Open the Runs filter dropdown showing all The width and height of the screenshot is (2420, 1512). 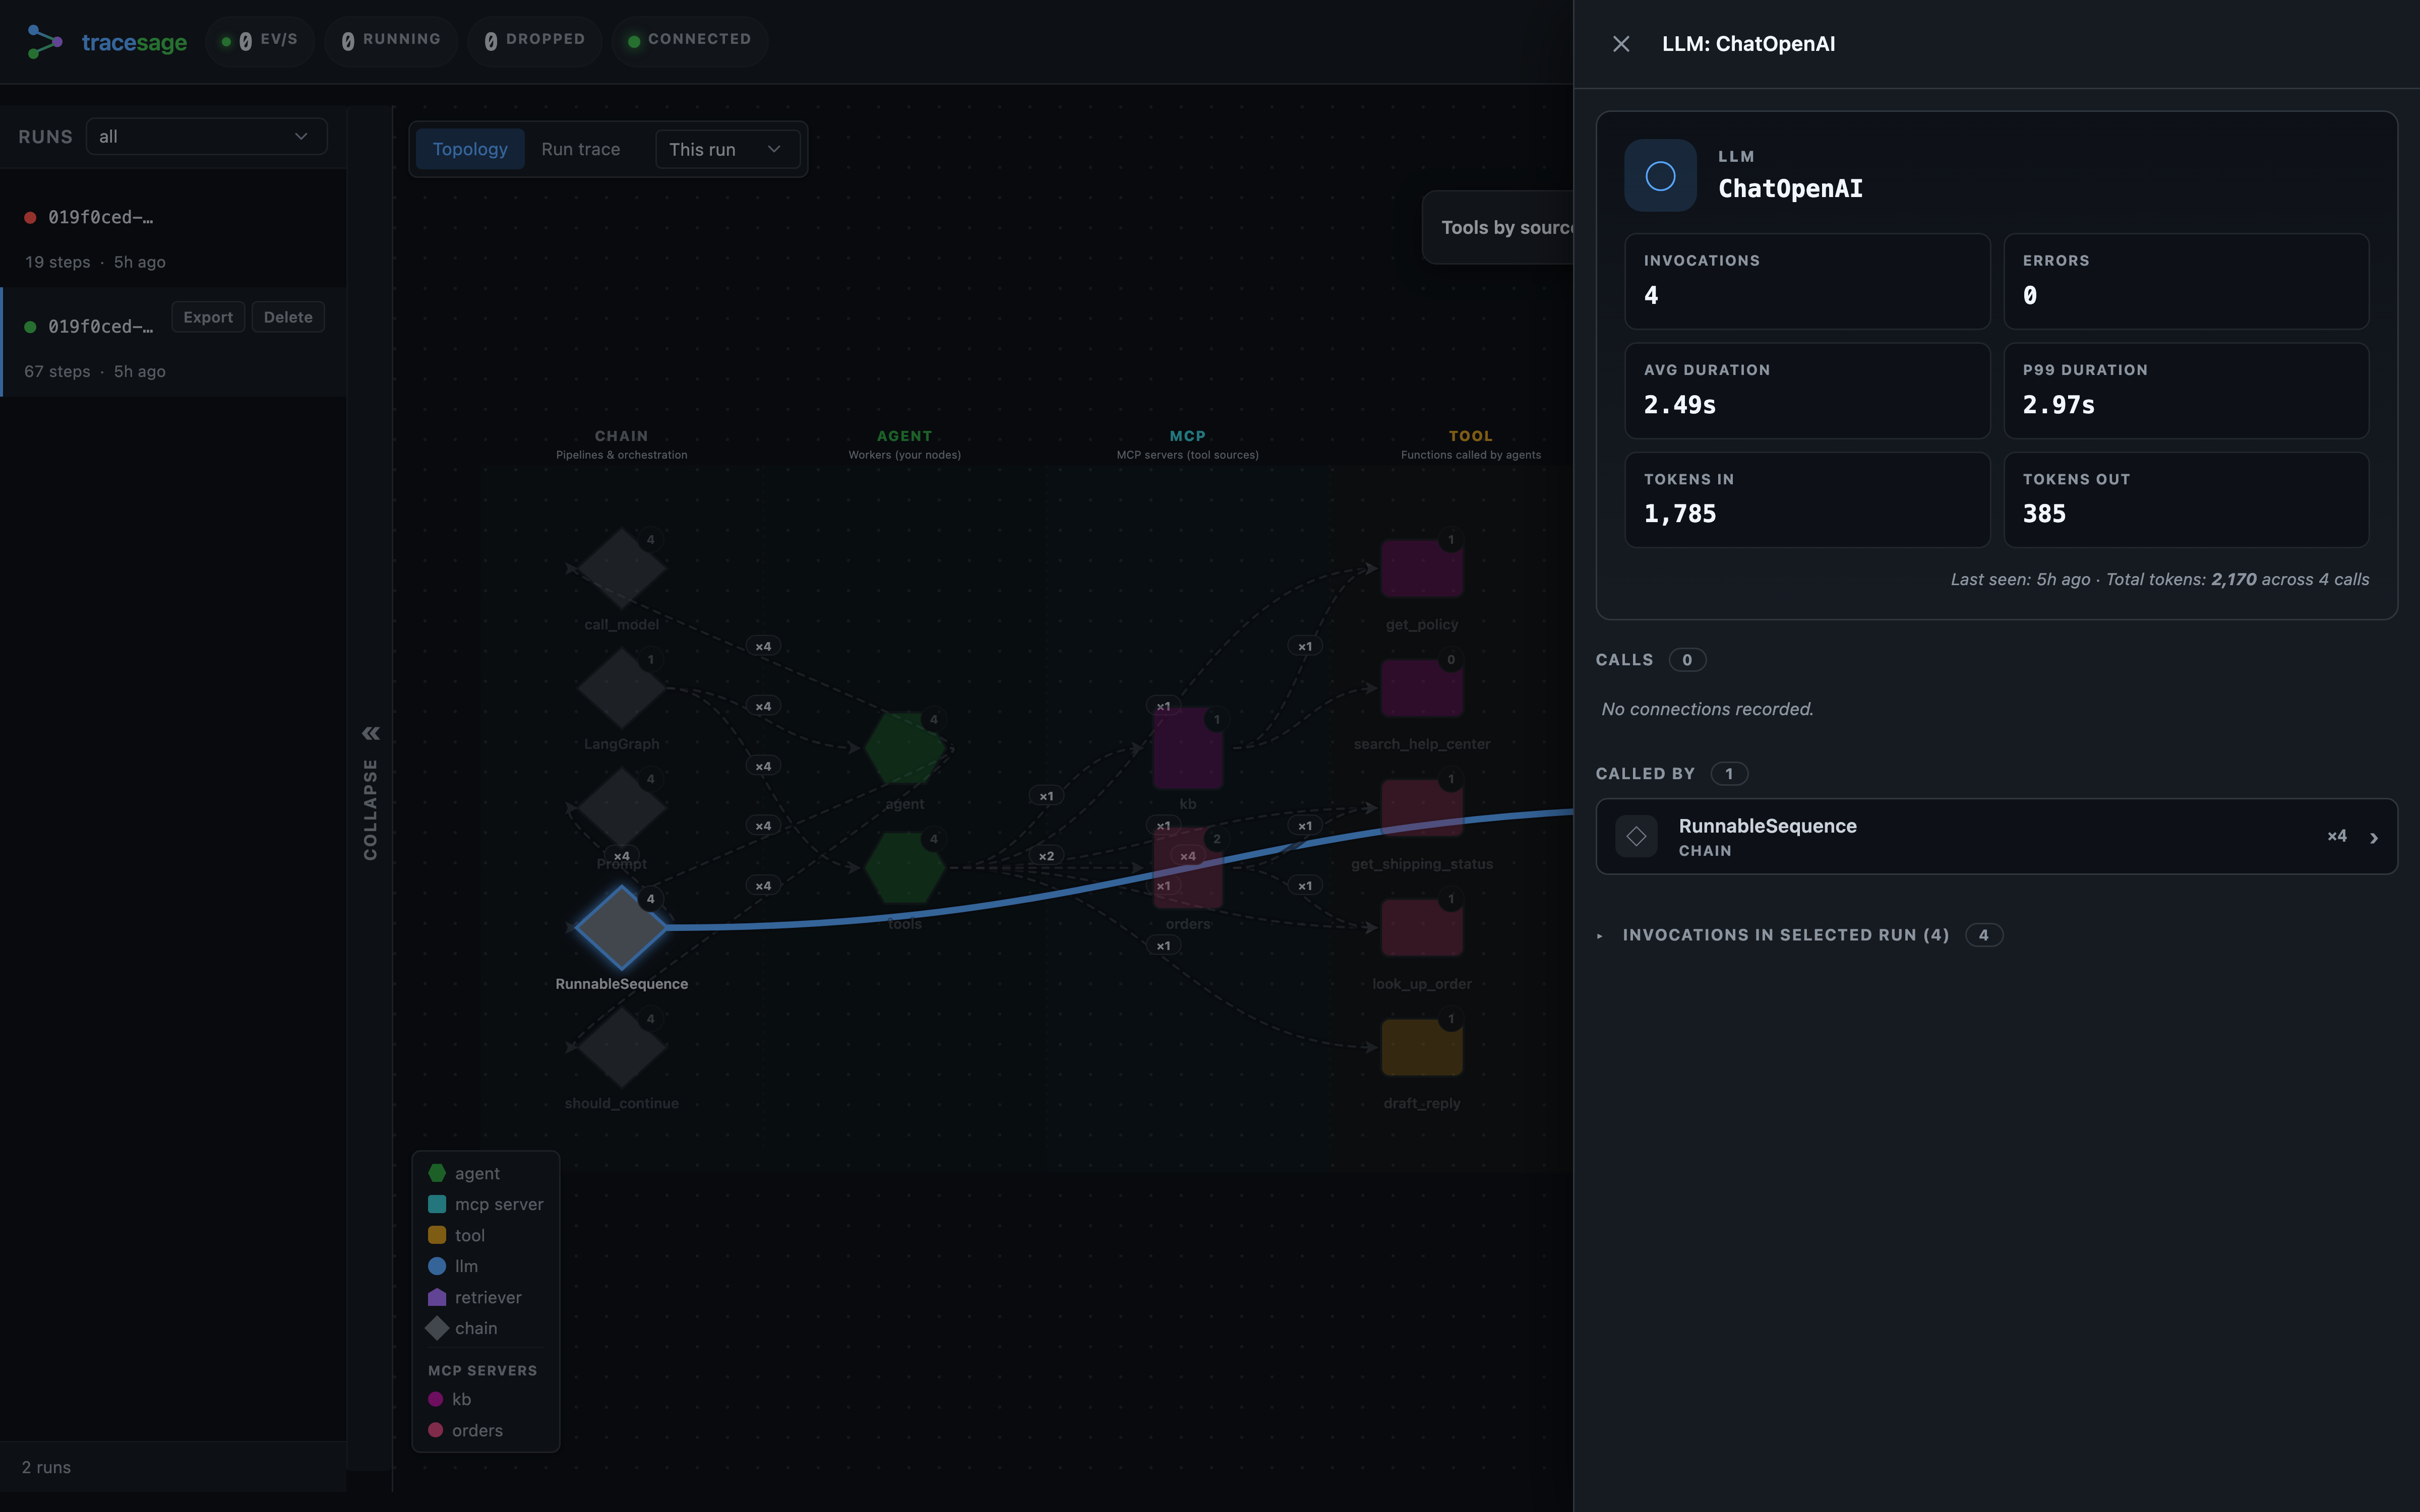tap(206, 136)
